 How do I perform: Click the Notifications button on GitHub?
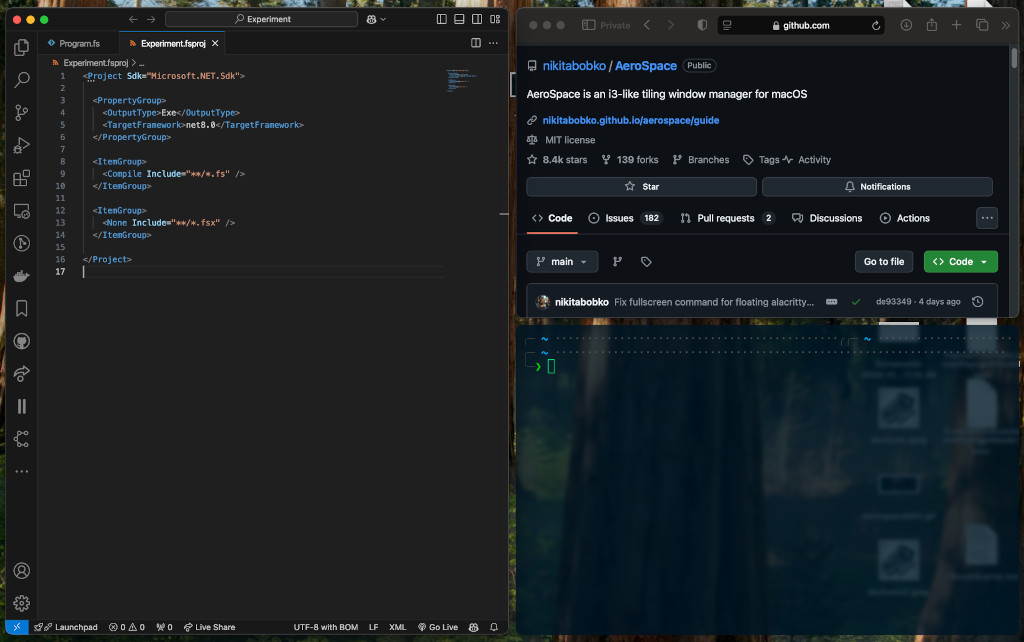tap(877, 187)
